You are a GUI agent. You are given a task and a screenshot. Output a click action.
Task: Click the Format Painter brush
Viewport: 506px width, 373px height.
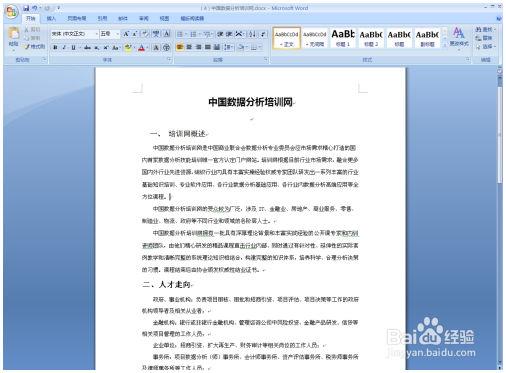click(x=35, y=47)
